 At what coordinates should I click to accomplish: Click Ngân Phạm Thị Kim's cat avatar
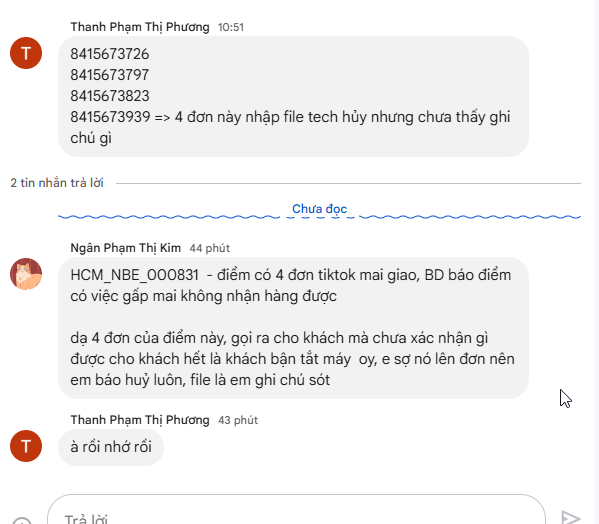point(26,274)
